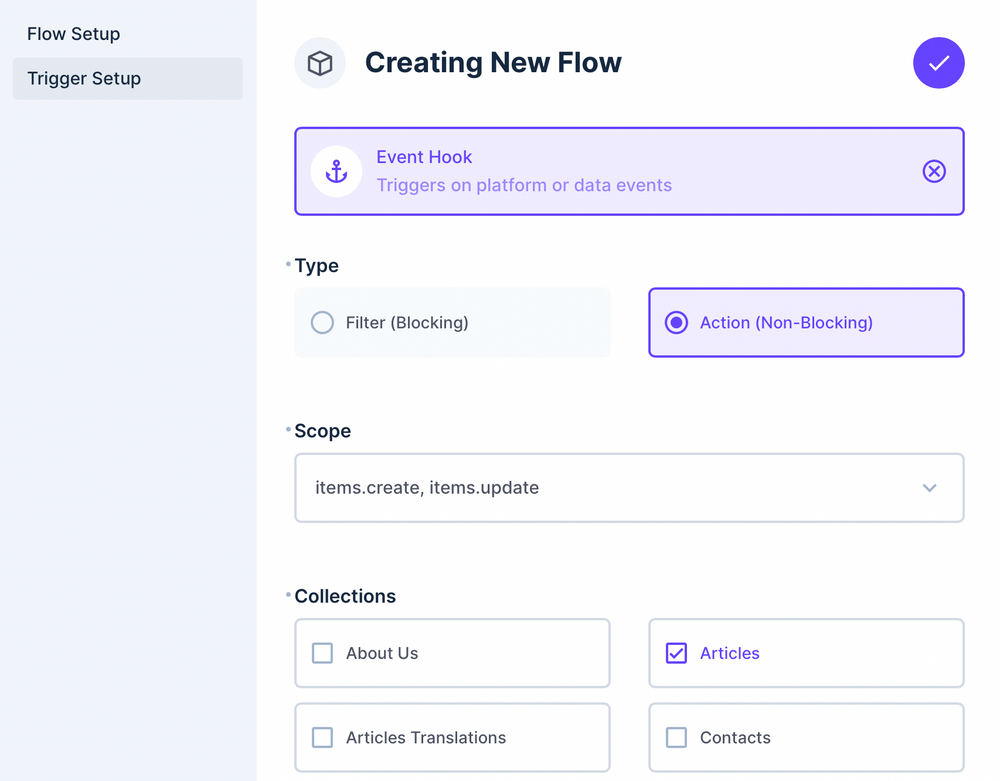This screenshot has width=1000, height=781.
Task: Click the Collections field label
Action: click(345, 596)
